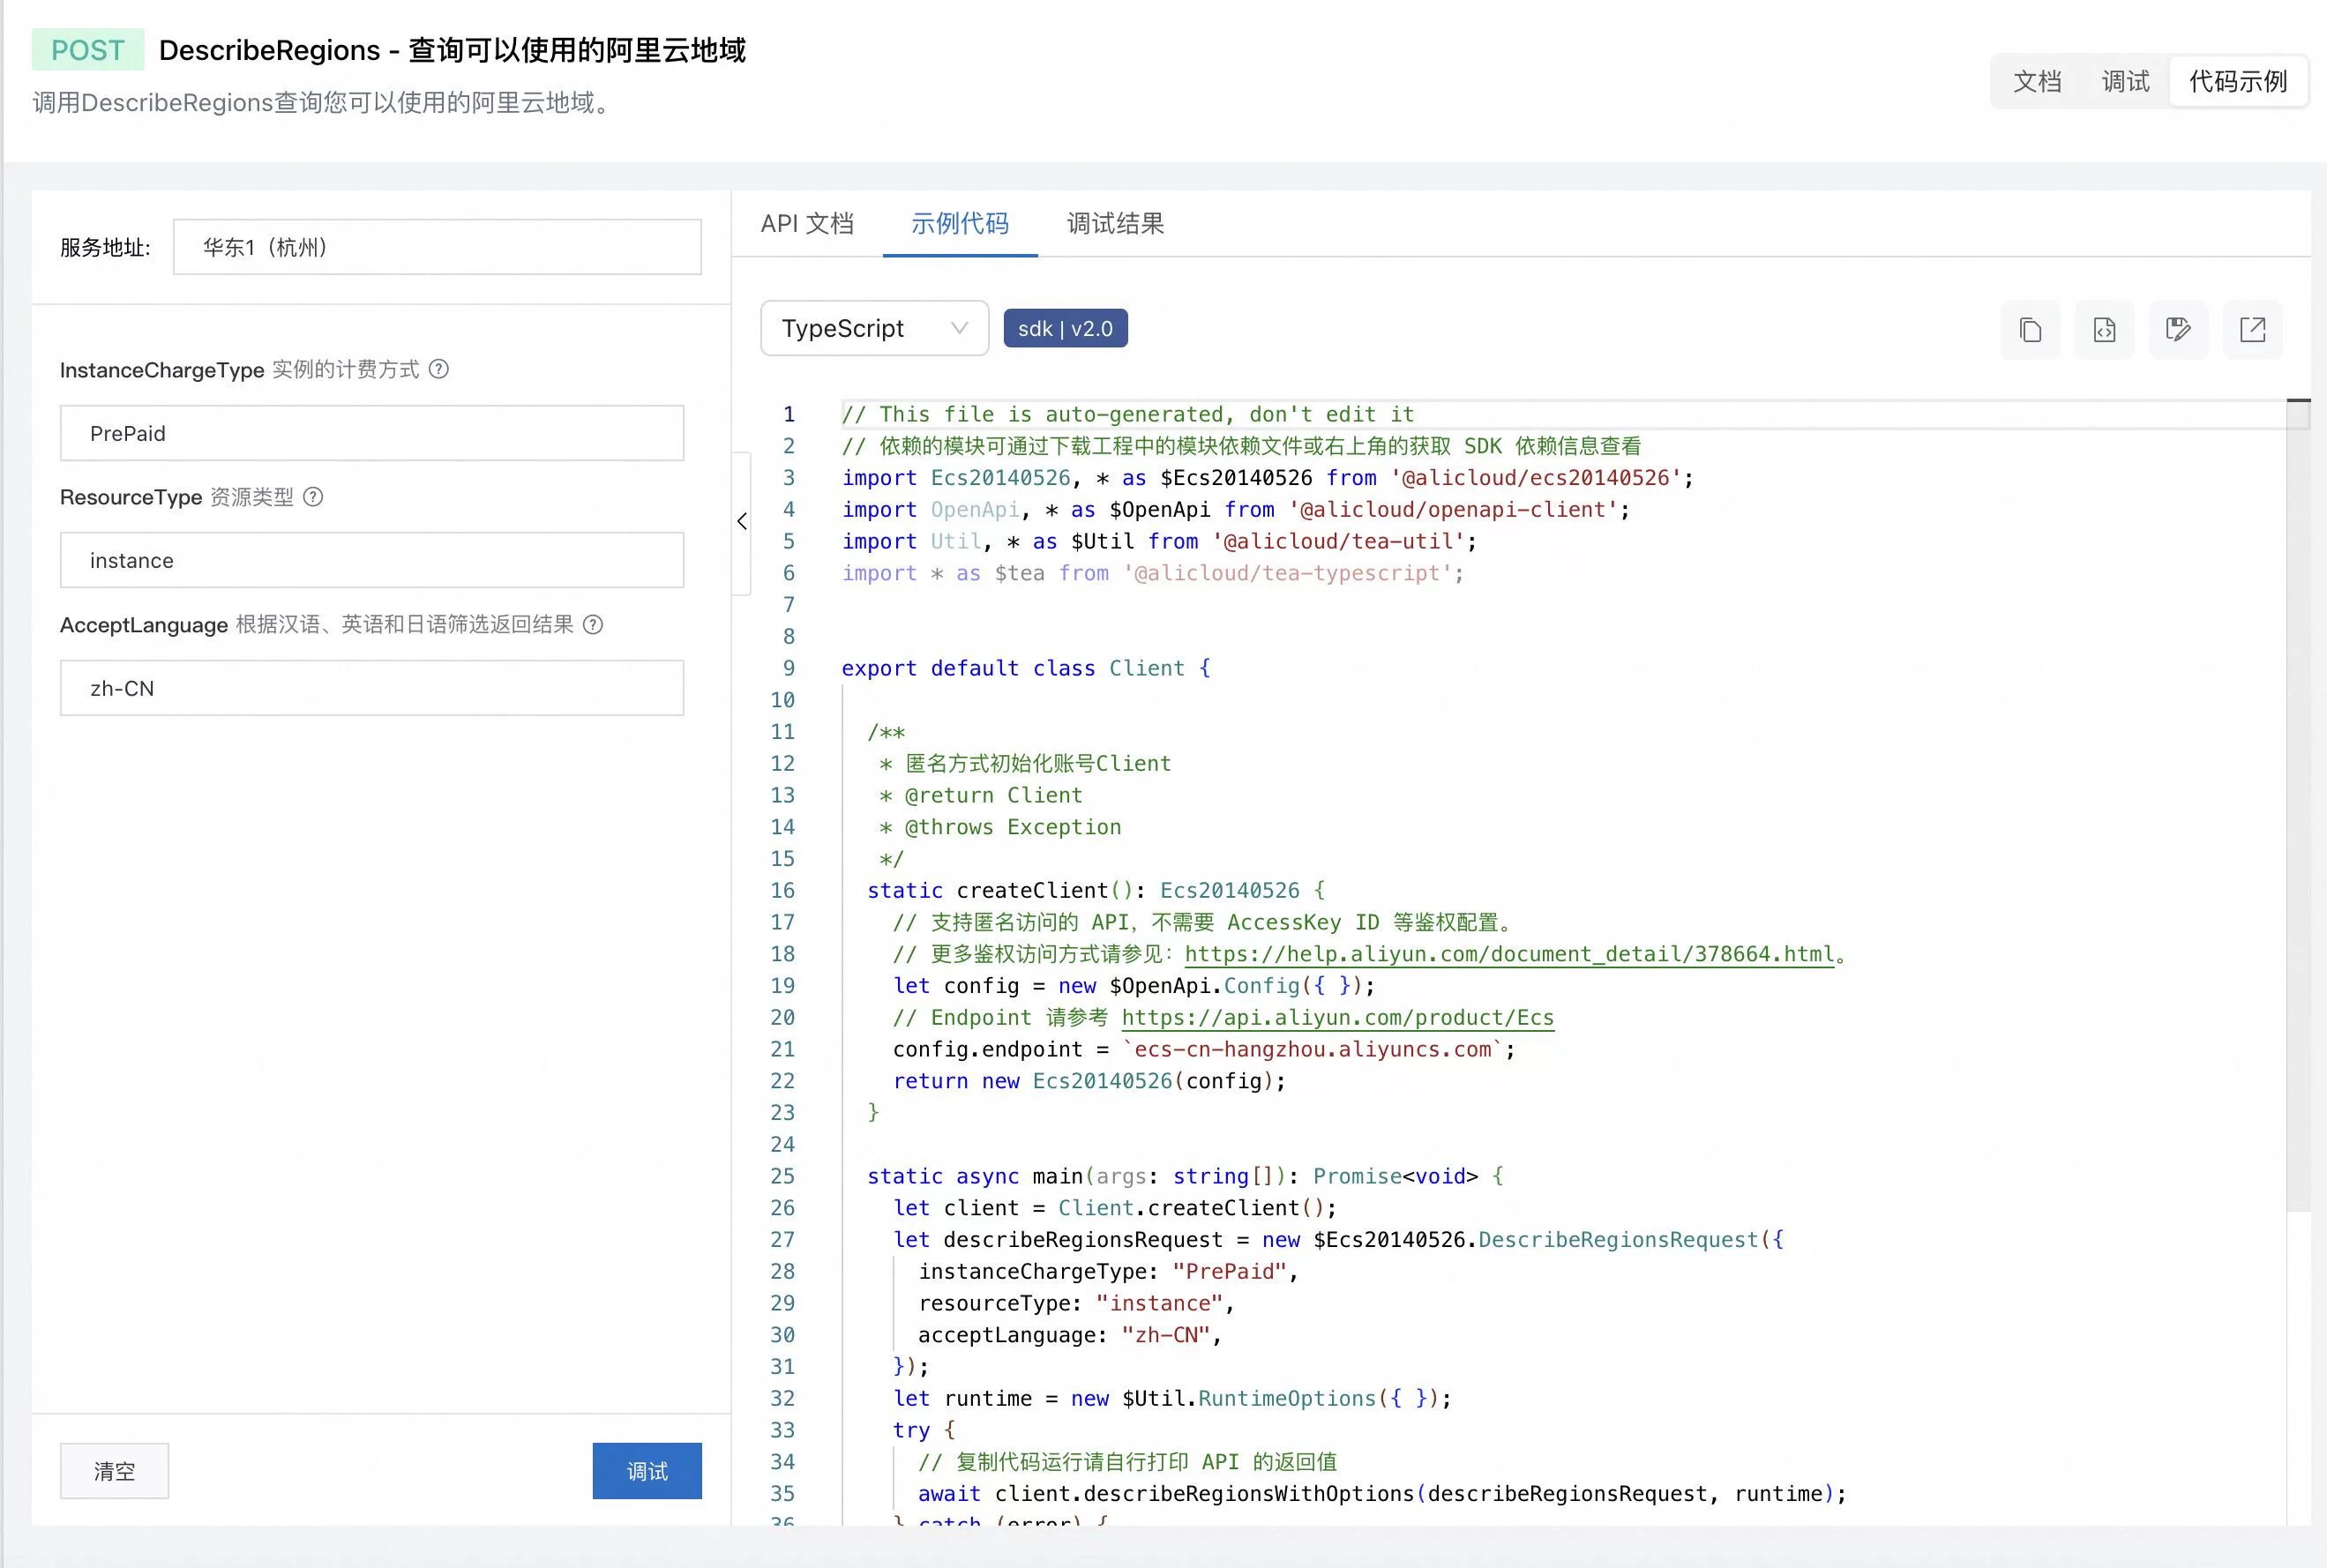Collapse the left parameter panel arrow
The width and height of the screenshot is (2327, 1568).
coord(742,521)
